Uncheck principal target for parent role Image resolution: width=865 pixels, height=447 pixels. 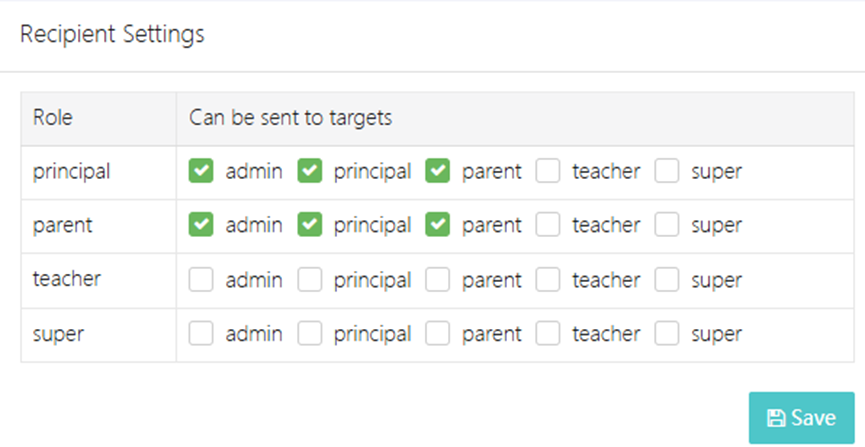click(310, 225)
